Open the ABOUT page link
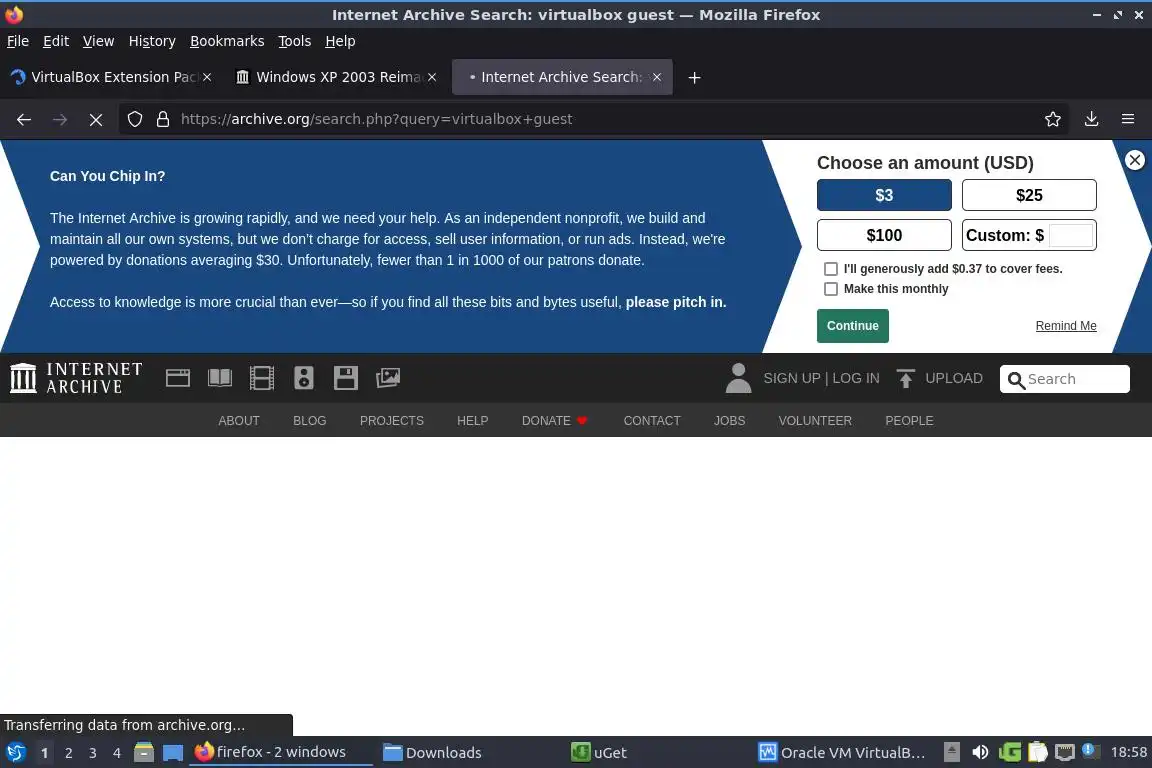This screenshot has width=1152, height=768. (x=239, y=421)
